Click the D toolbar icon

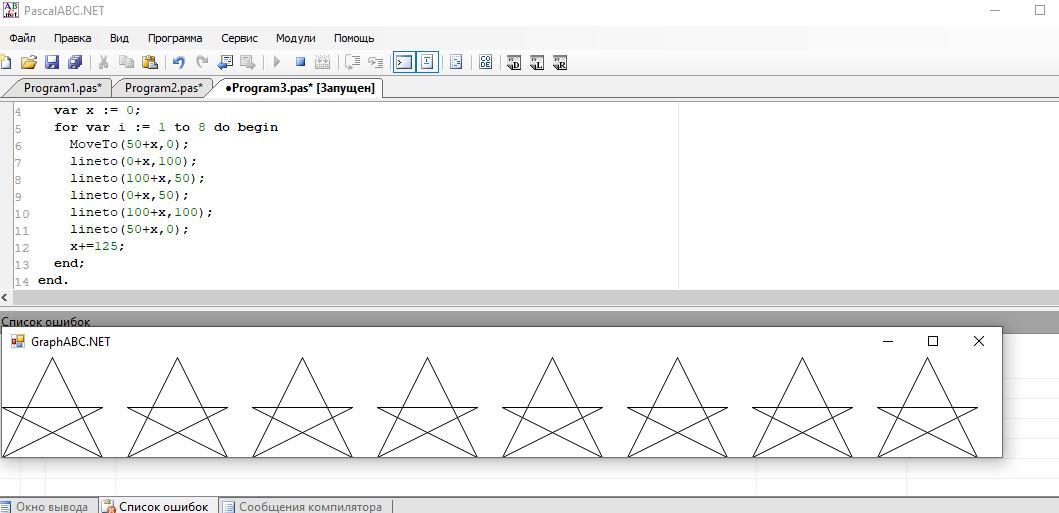(514, 63)
